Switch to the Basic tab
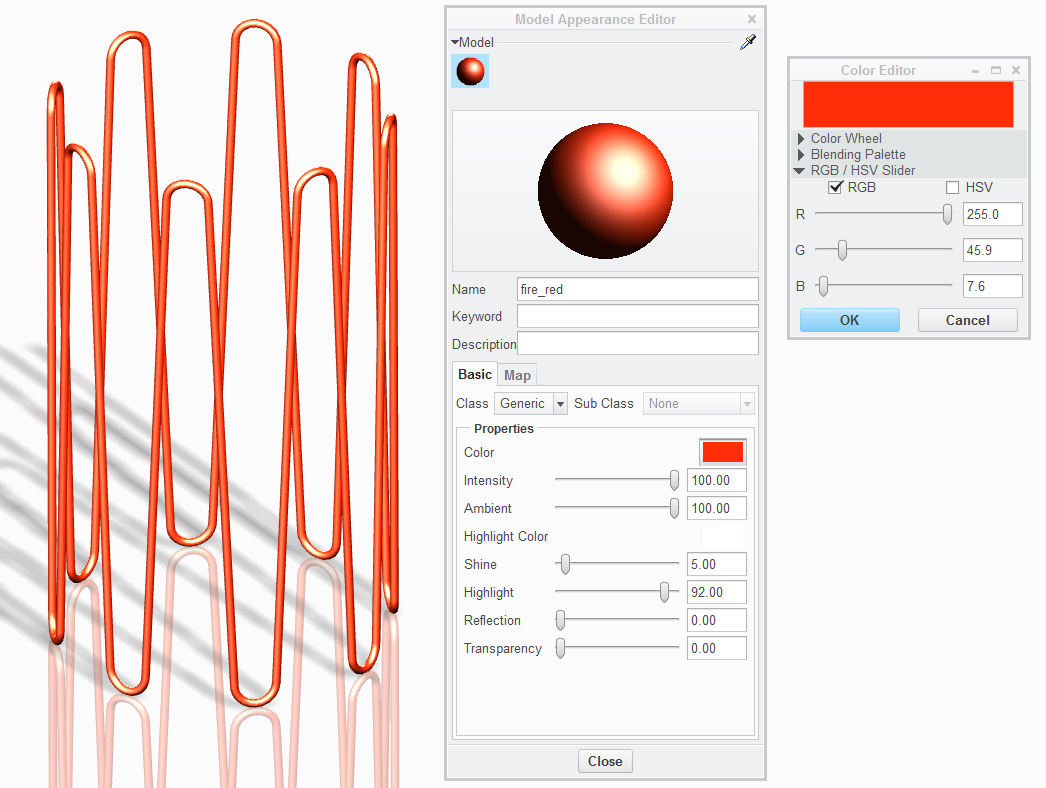This screenshot has height=788, width=1046. click(x=475, y=374)
